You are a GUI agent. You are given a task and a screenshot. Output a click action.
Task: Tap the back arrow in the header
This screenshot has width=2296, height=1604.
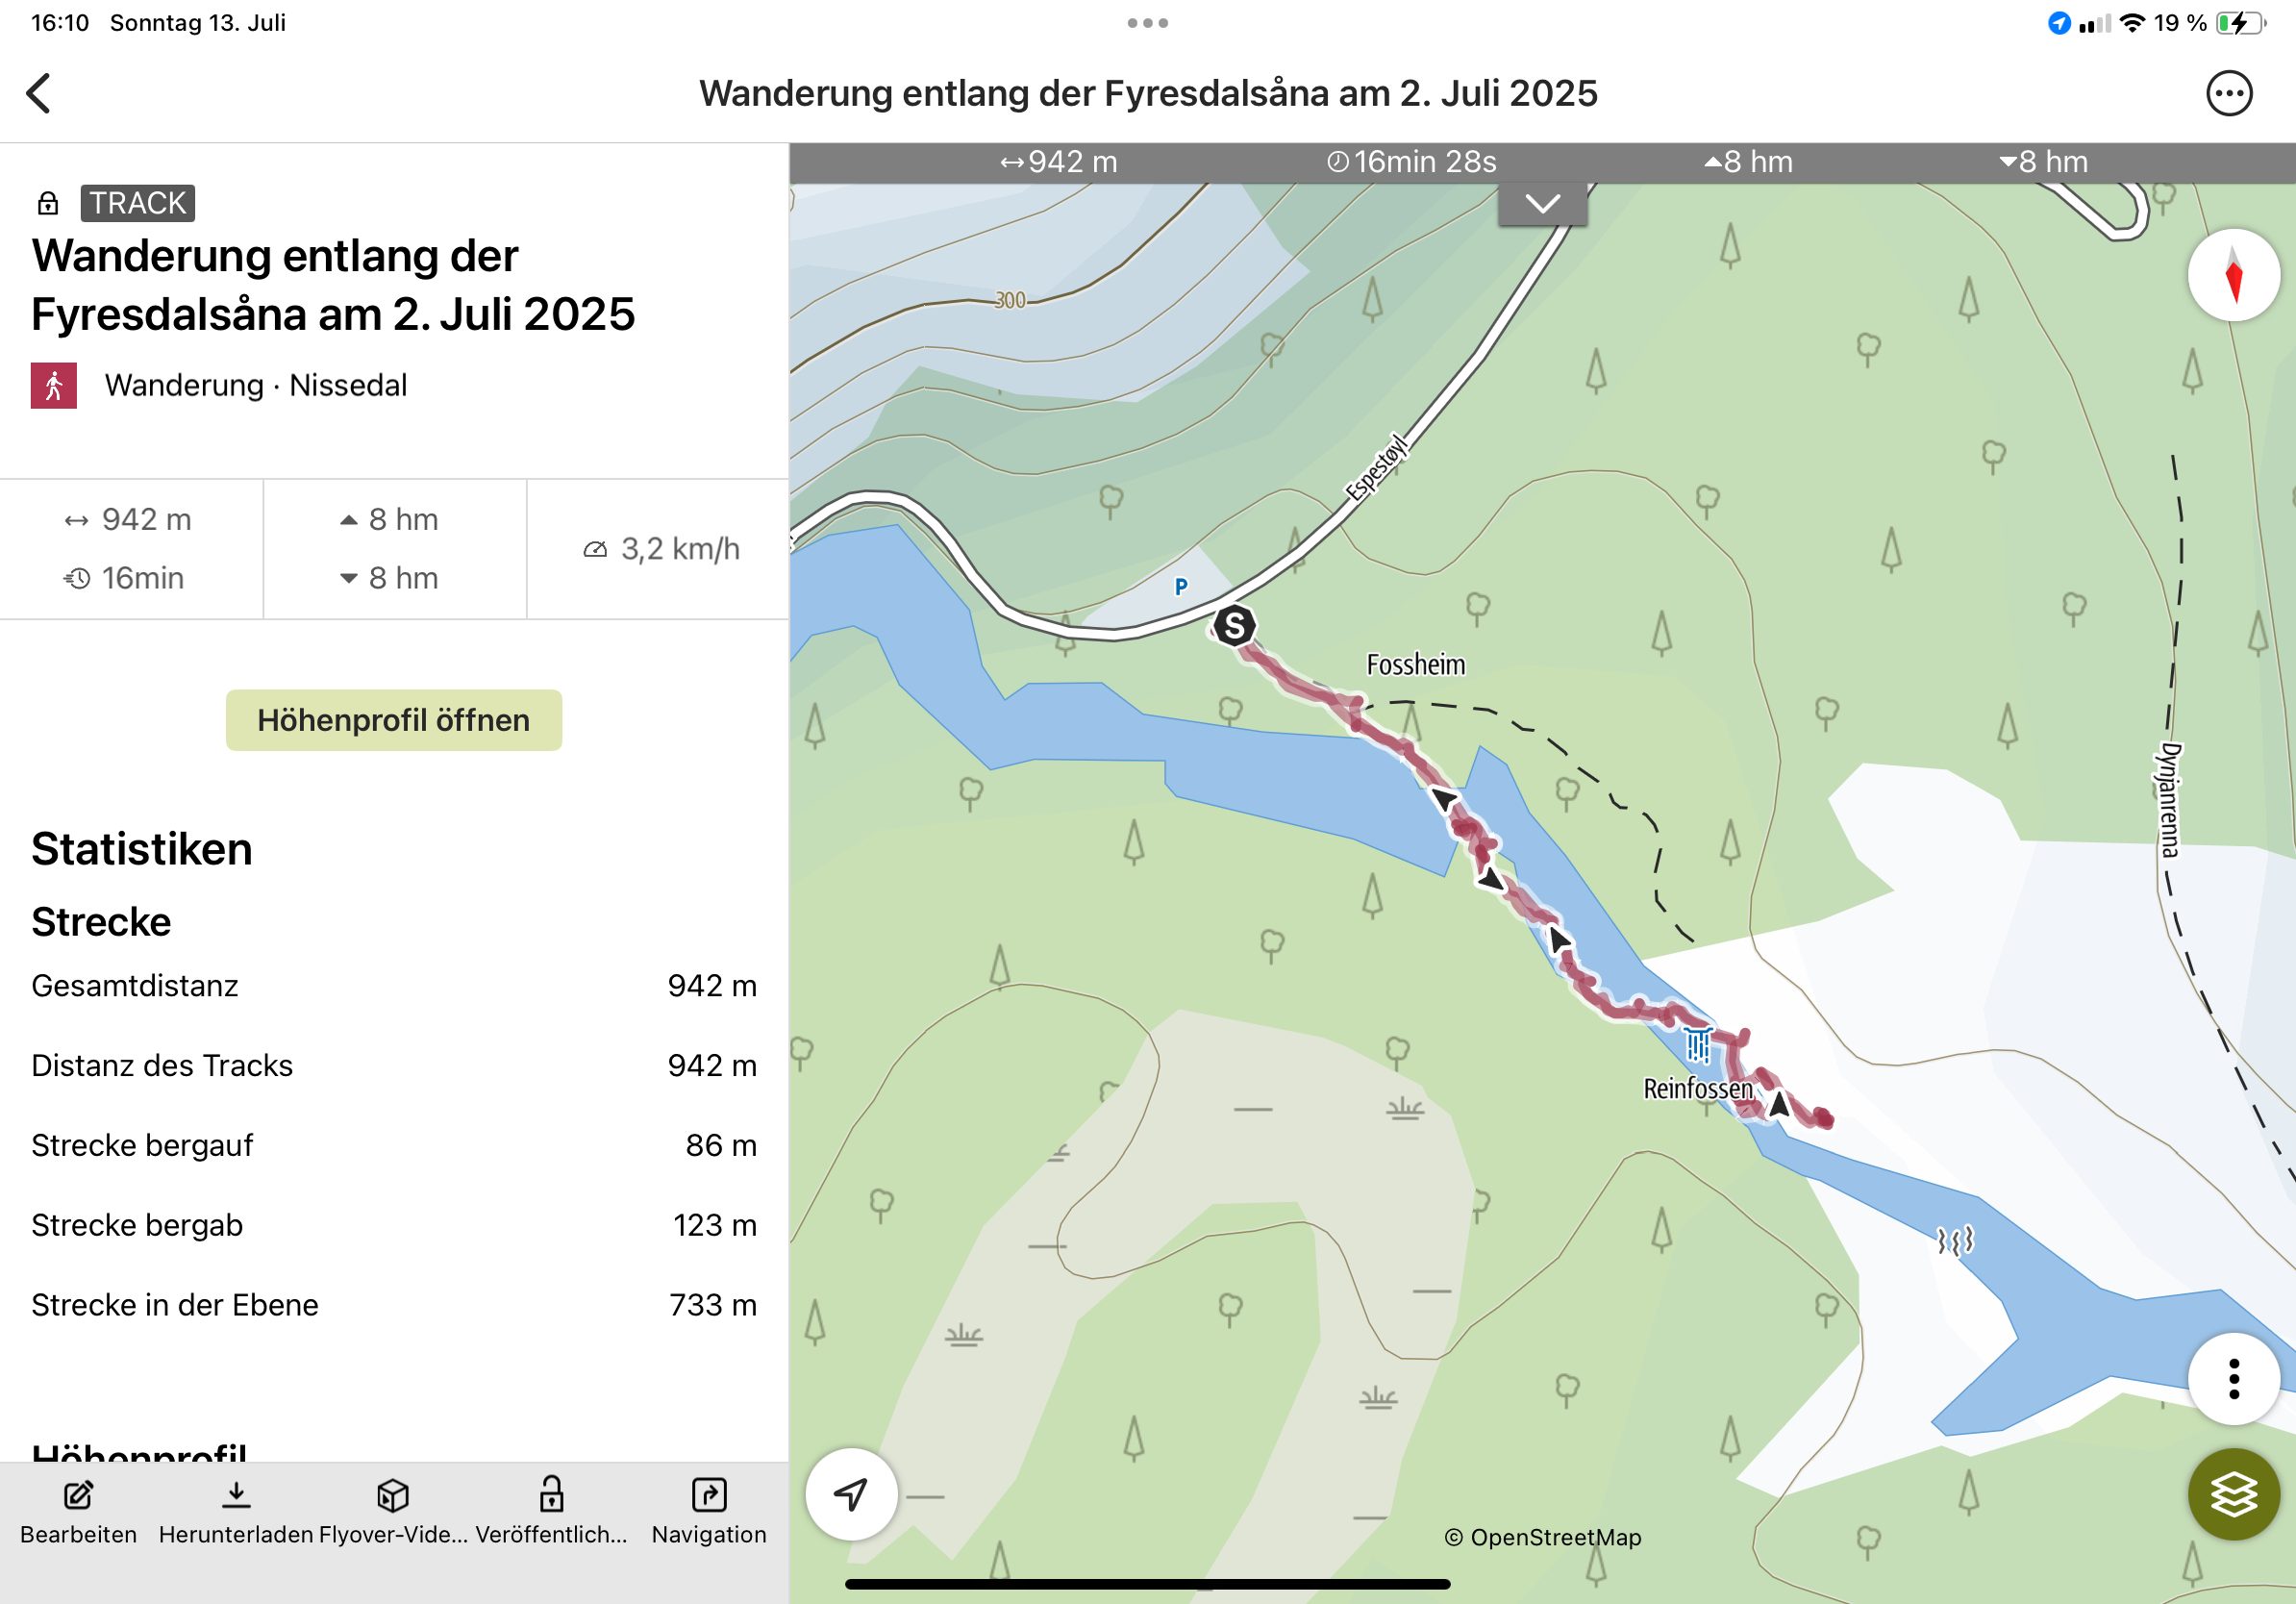coord(39,94)
